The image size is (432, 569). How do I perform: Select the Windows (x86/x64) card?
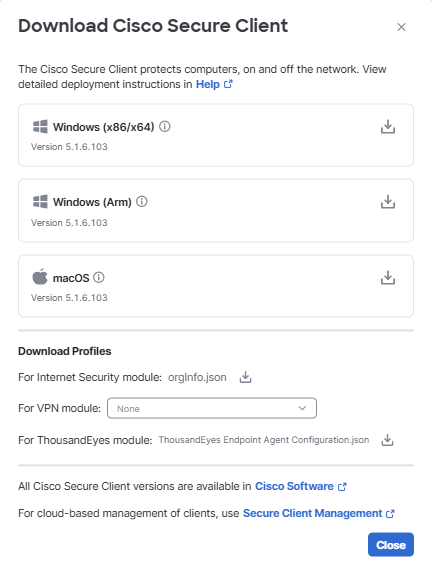pos(216,135)
